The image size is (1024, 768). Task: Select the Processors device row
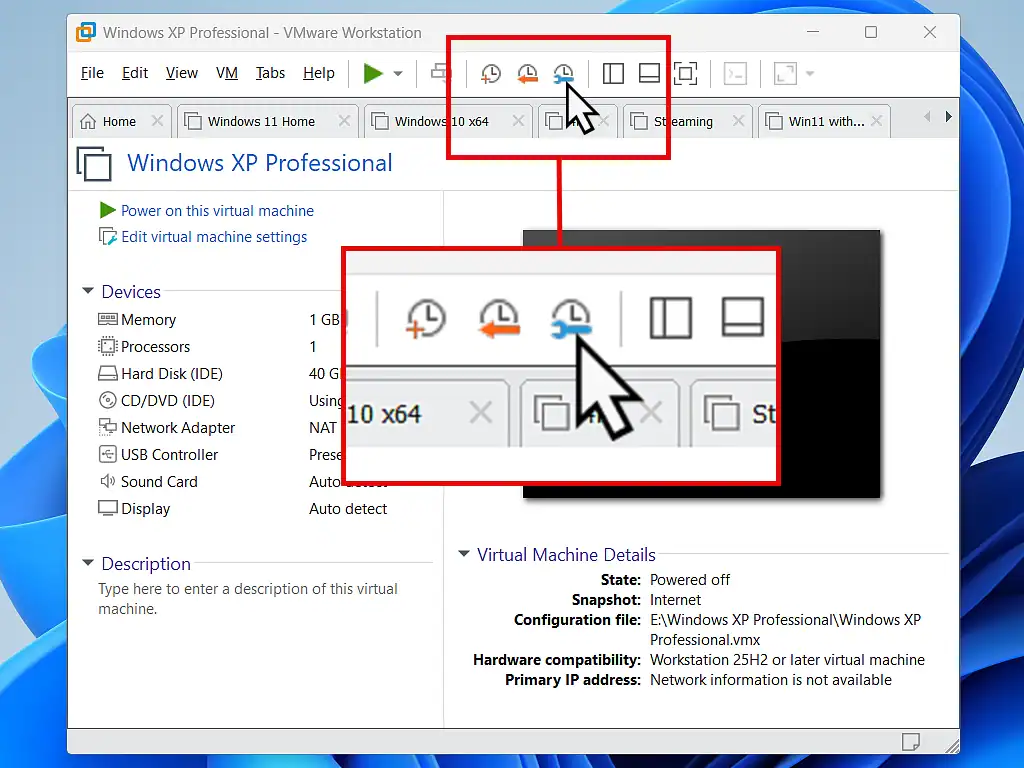(155, 346)
